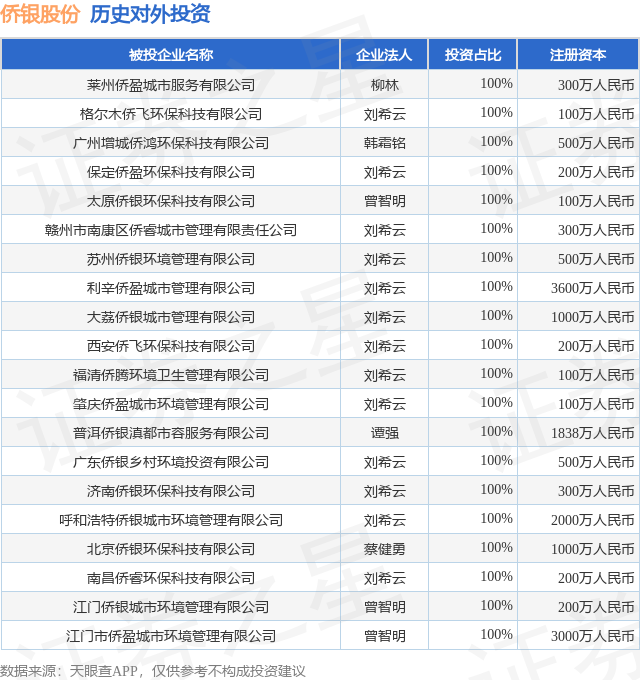Click 刘希云 in the 格尔木侨飞 row

(x=385, y=114)
